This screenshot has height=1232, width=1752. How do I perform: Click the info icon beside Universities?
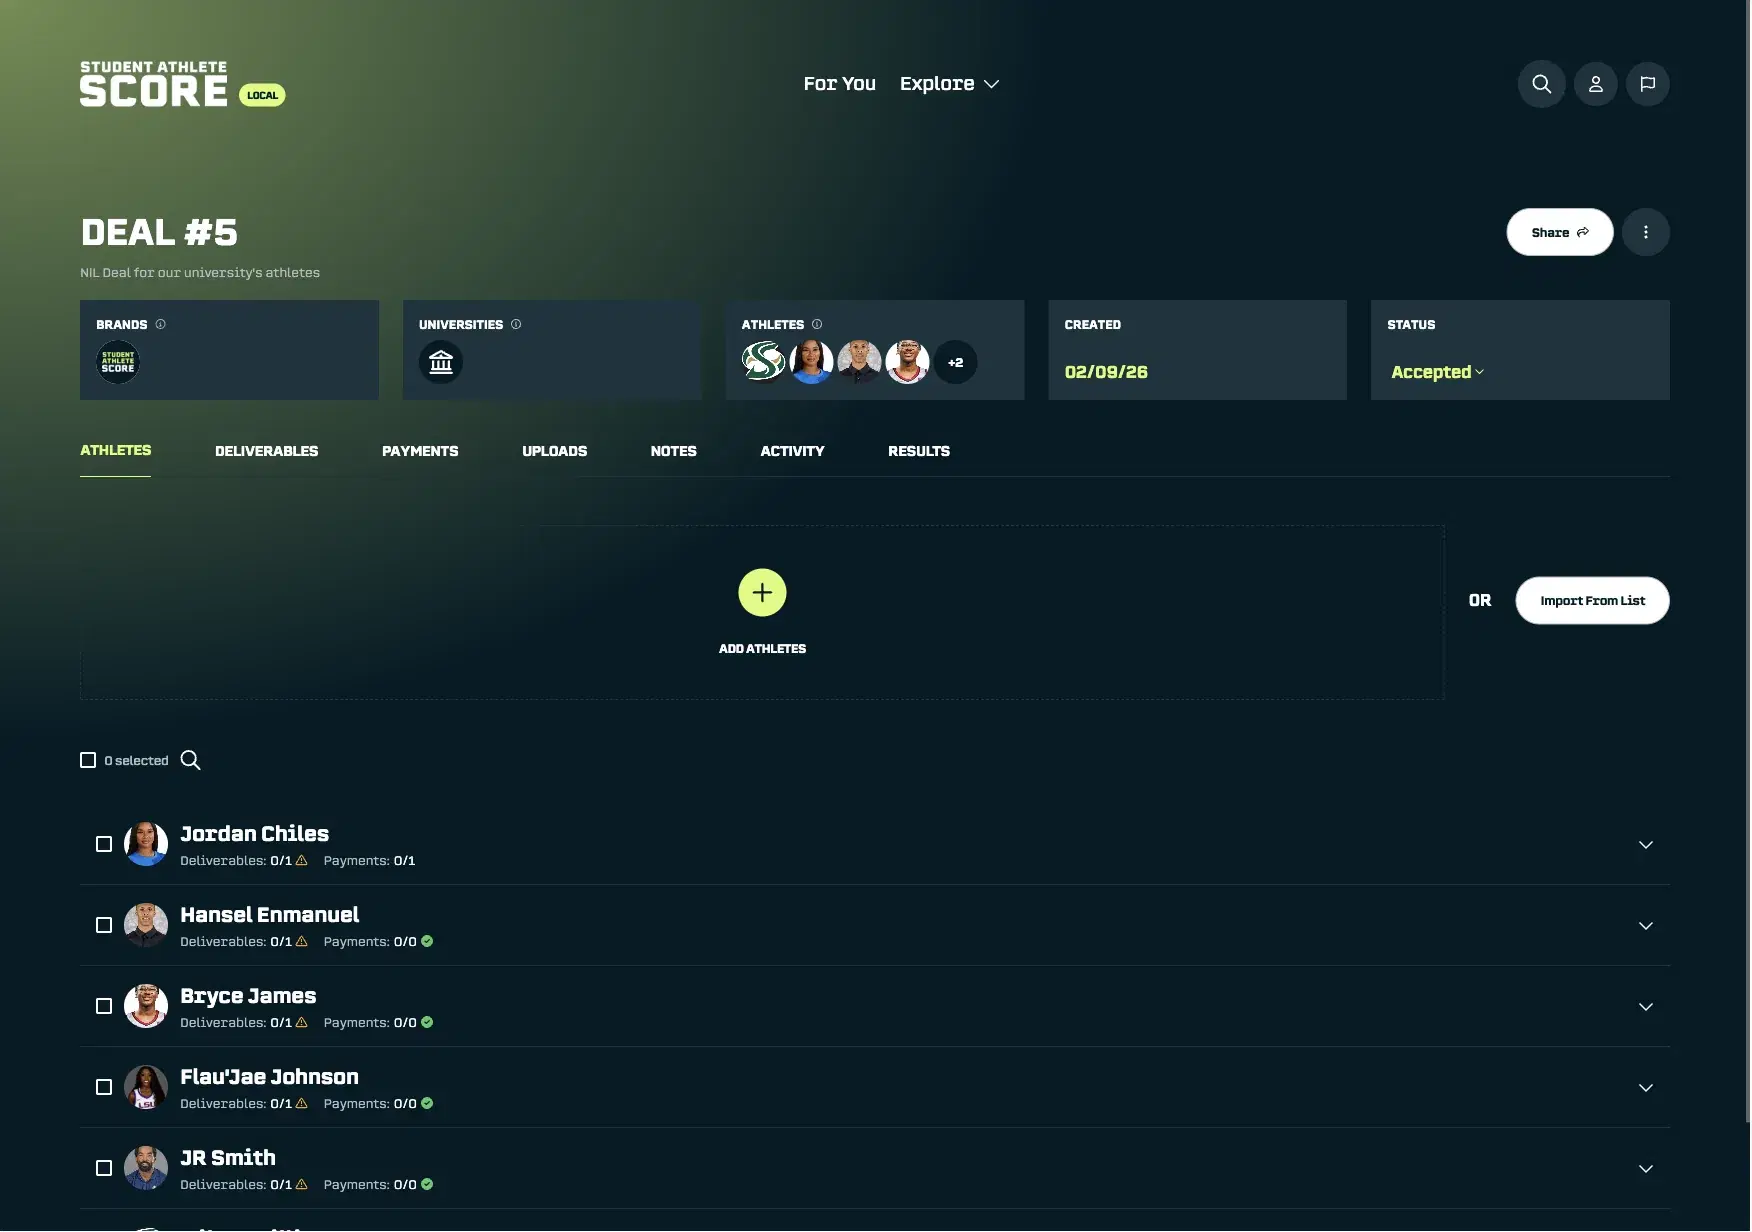[x=516, y=324]
